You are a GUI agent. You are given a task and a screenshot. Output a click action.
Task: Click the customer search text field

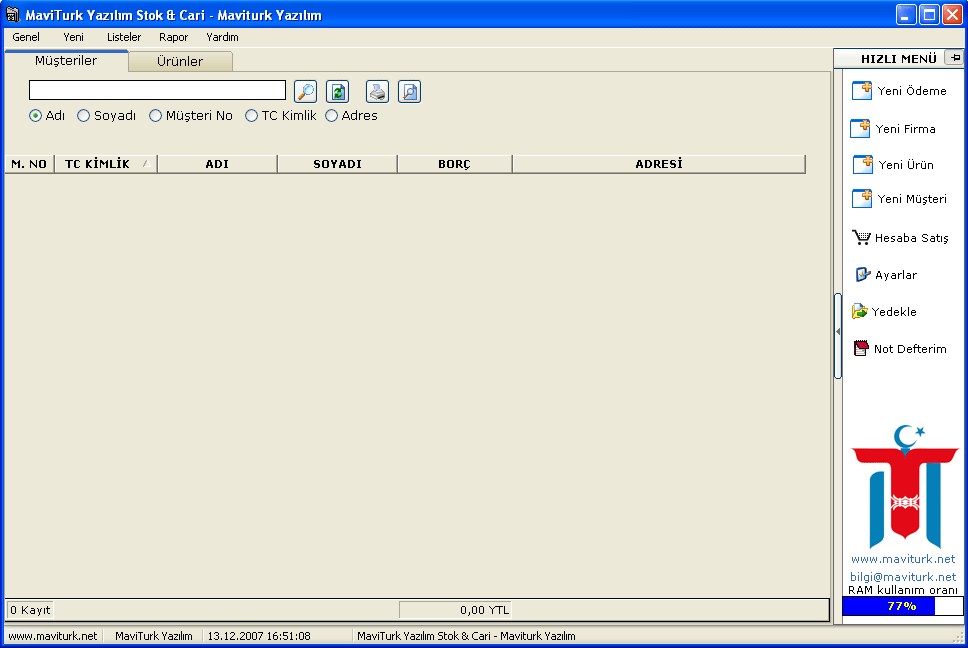(157, 90)
